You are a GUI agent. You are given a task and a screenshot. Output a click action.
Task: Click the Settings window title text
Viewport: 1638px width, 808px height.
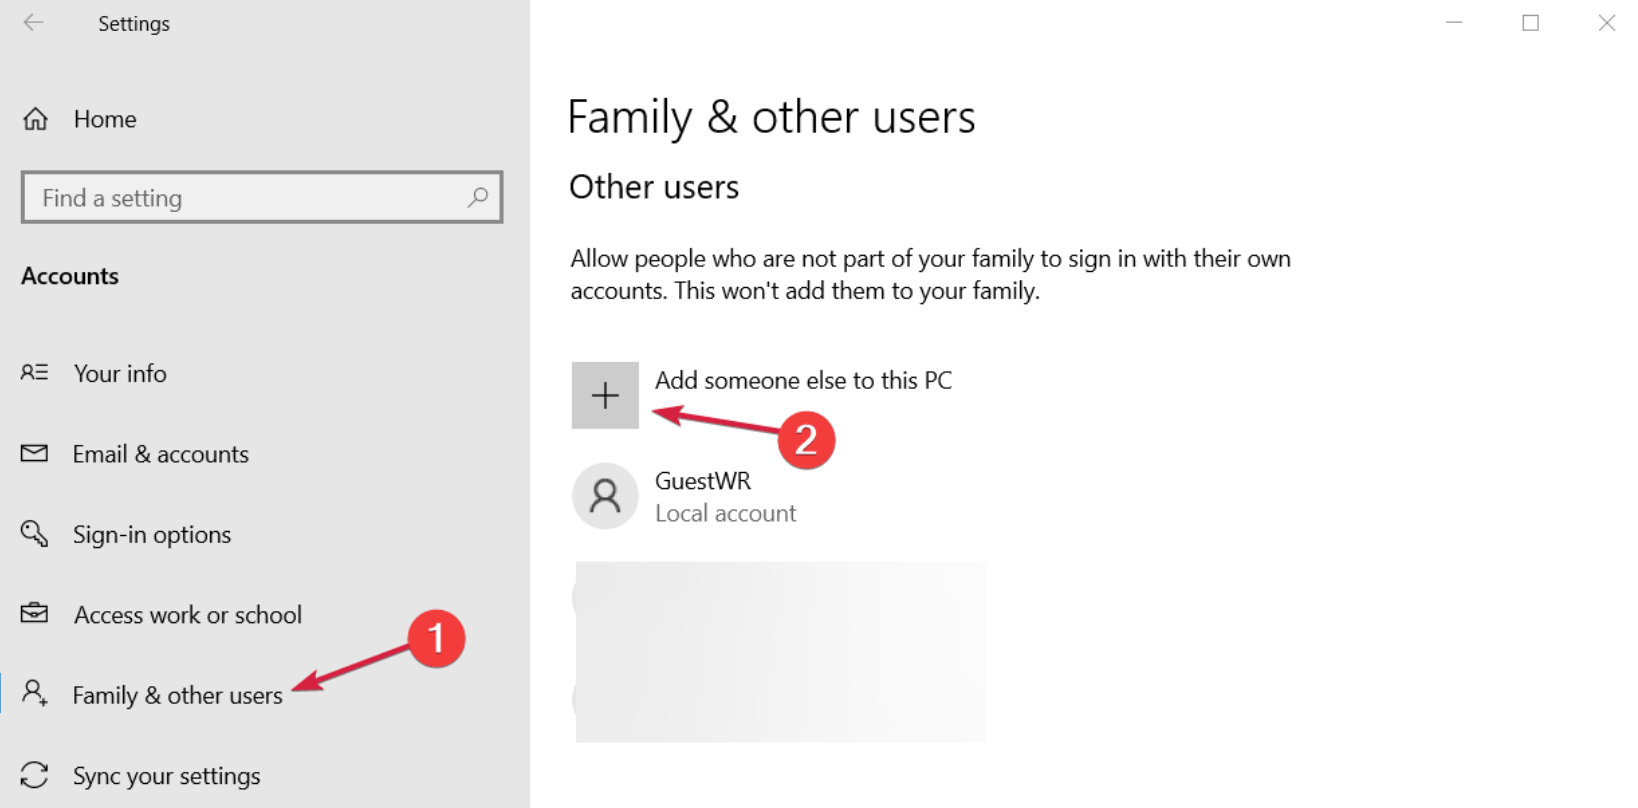click(134, 23)
